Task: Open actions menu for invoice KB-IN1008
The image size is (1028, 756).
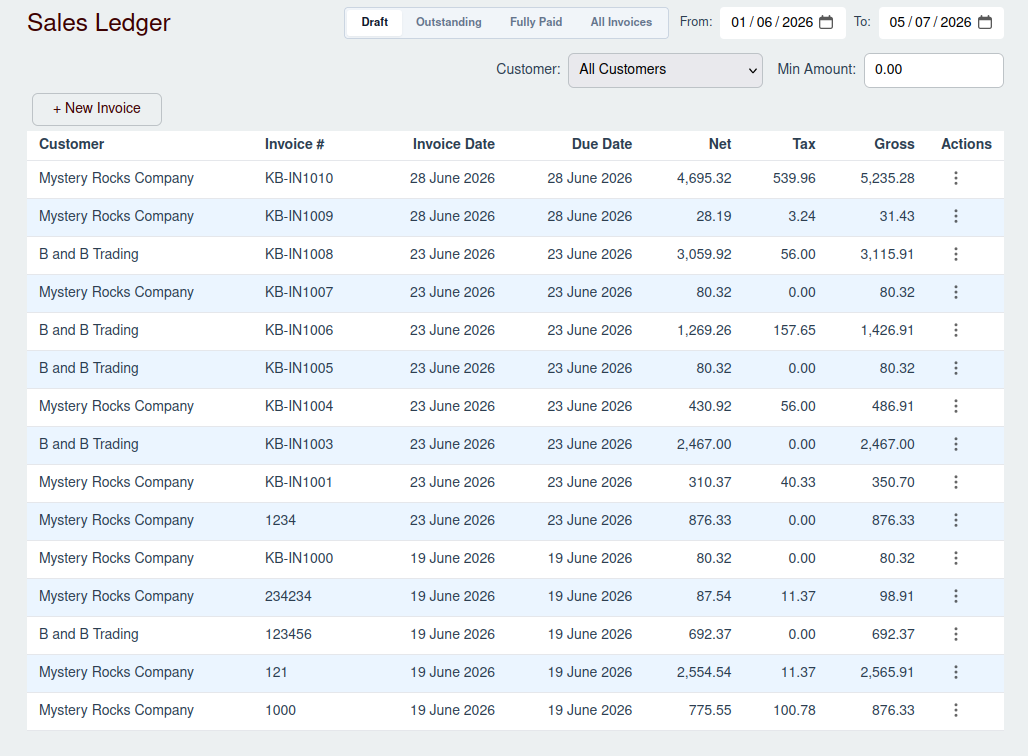Action: click(956, 254)
